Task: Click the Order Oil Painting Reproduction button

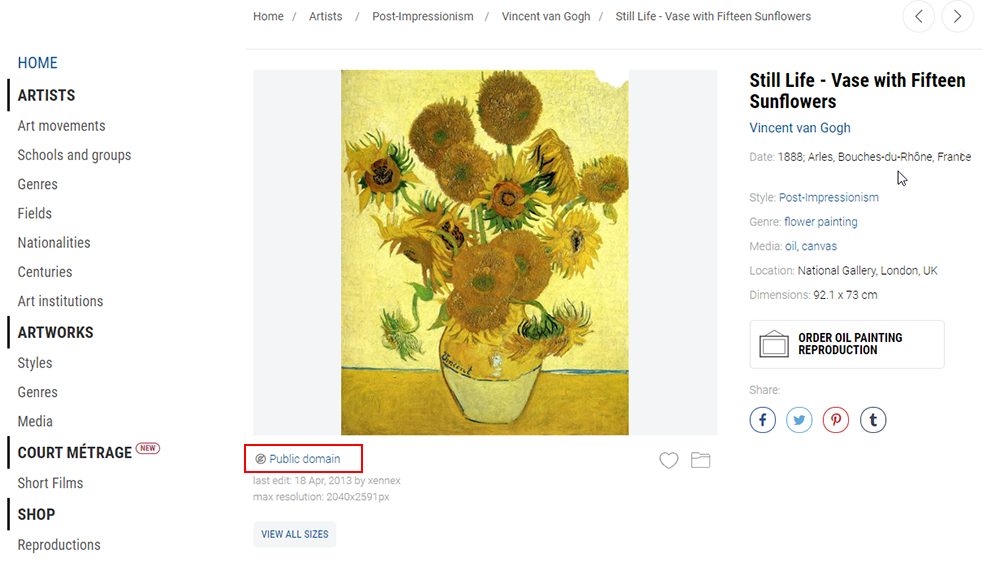Action: (846, 344)
